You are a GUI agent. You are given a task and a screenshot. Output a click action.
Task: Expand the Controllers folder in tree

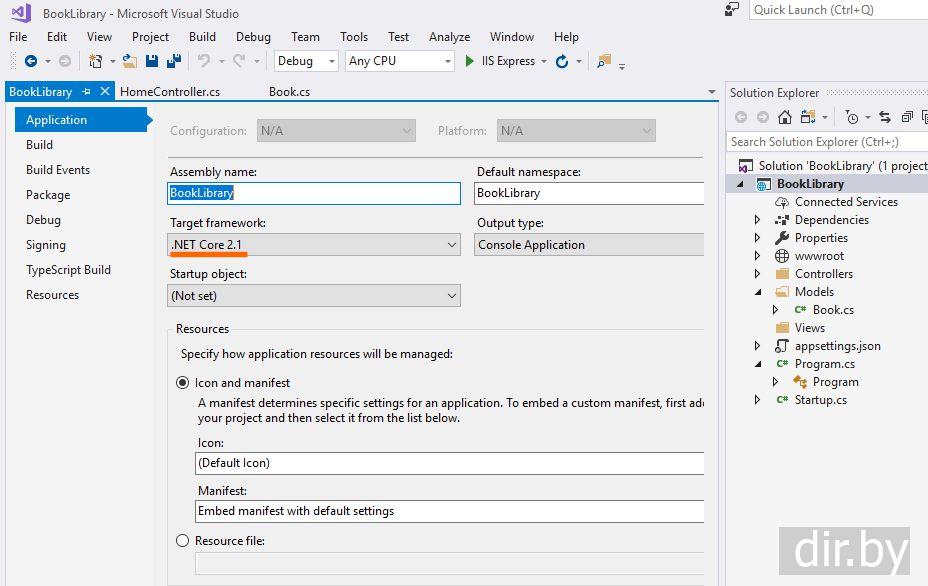coord(758,274)
